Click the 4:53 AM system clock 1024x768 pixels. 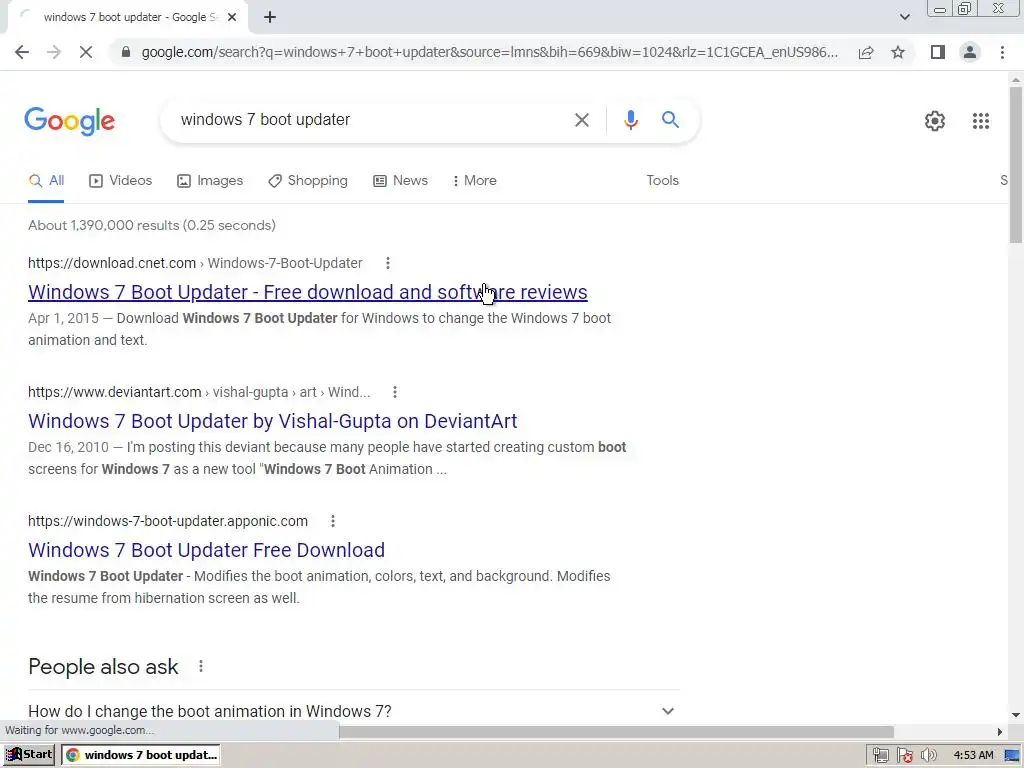973,755
